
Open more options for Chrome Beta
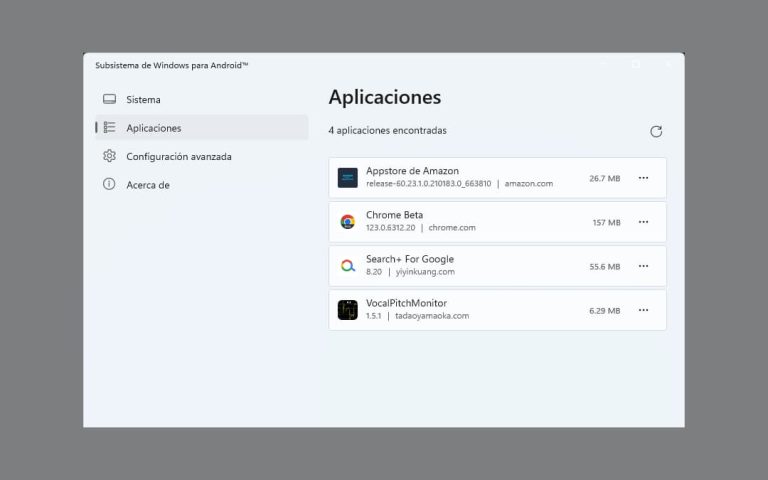[x=643, y=222]
